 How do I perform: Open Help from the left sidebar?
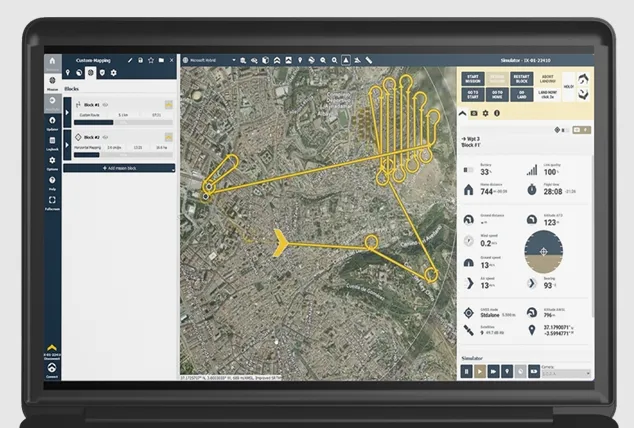(x=53, y=182)
